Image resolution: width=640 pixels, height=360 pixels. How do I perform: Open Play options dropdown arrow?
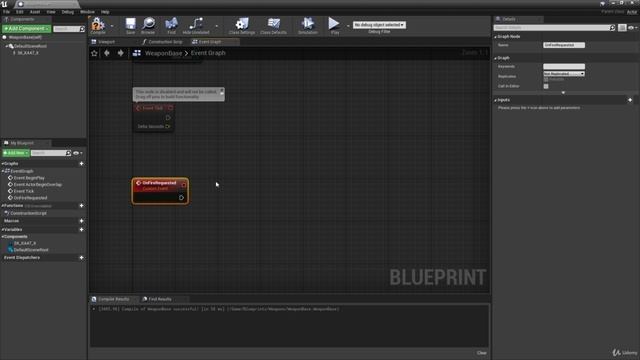348,26
